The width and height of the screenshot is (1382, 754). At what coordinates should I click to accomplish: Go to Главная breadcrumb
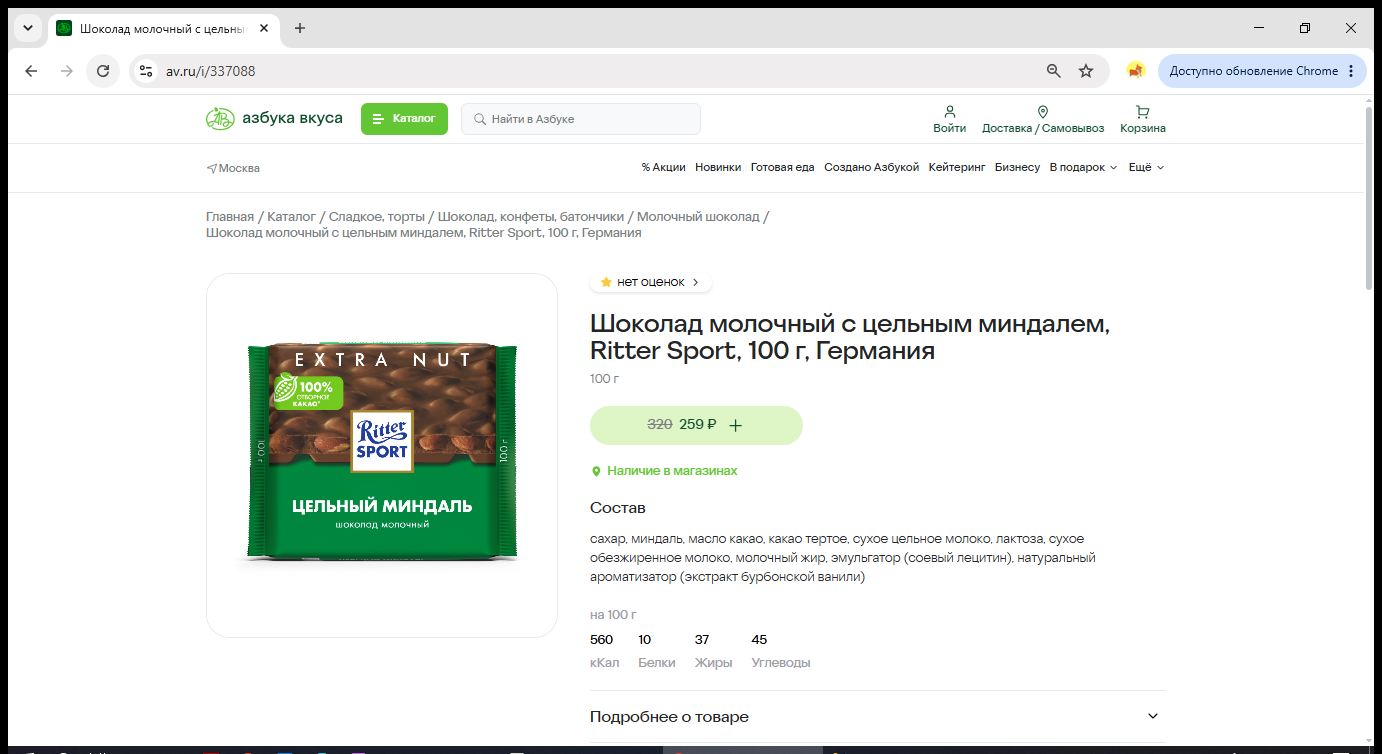tap(230, 216)
